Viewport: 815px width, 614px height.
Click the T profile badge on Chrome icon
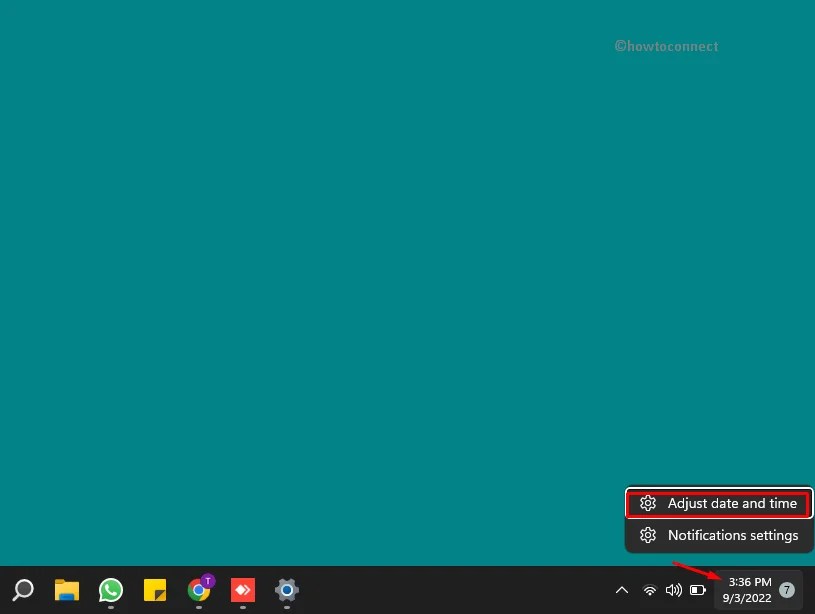click(x=207, y=581)
